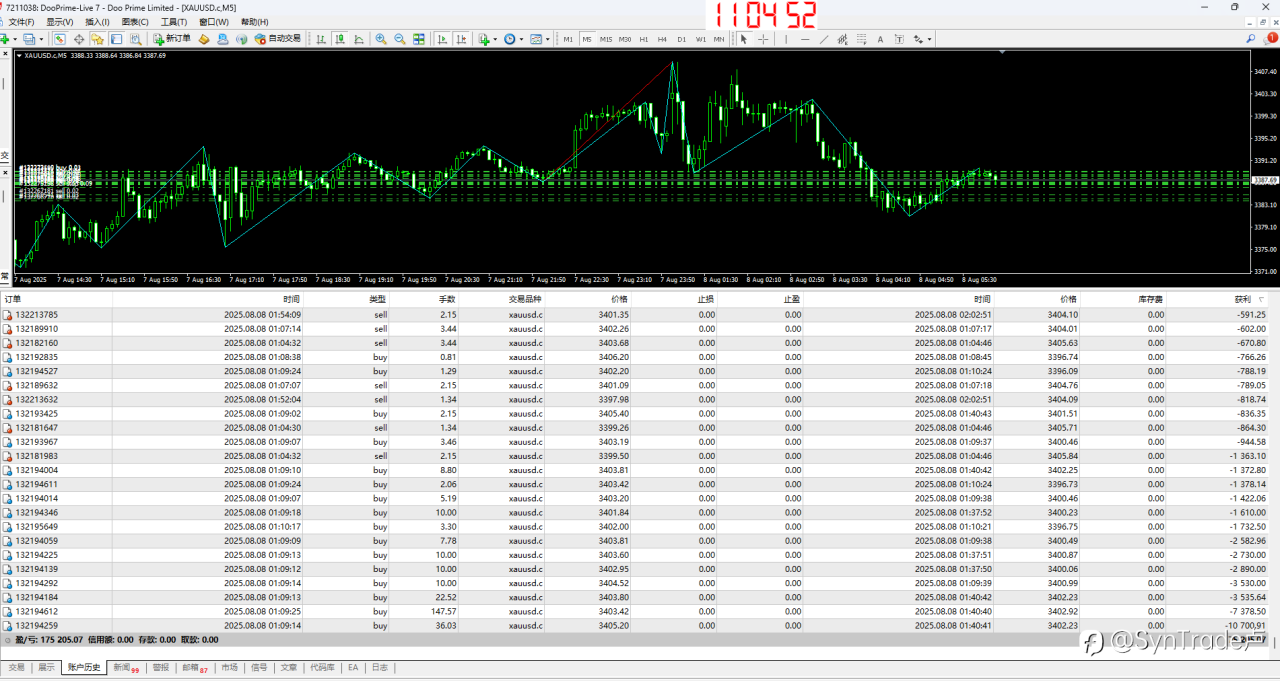Image resolution: width=1280 pixels, height=681 pixels.
Task: Zoom out on the chart
Action: coord(400,39)
